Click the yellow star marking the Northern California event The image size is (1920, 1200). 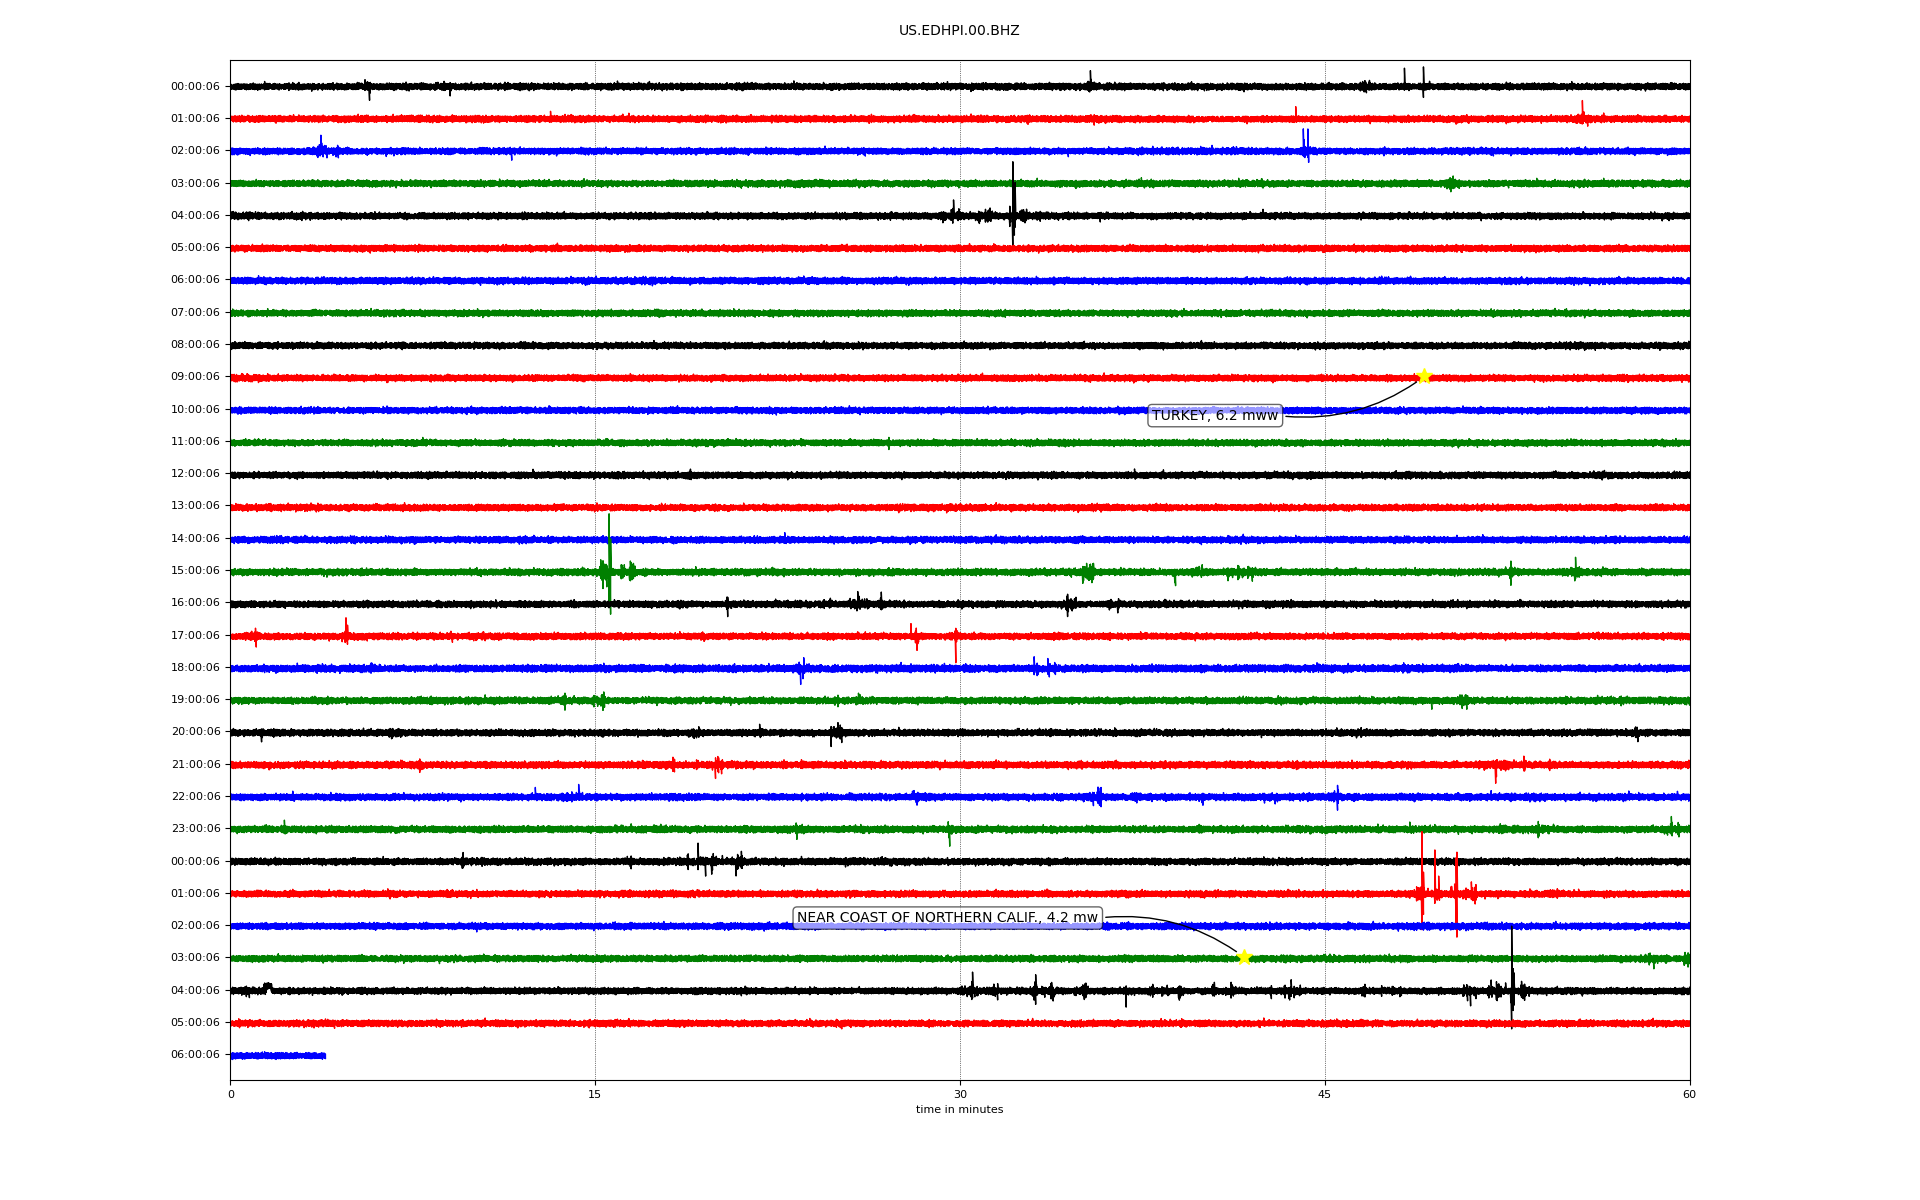[x=1244, y=958]
